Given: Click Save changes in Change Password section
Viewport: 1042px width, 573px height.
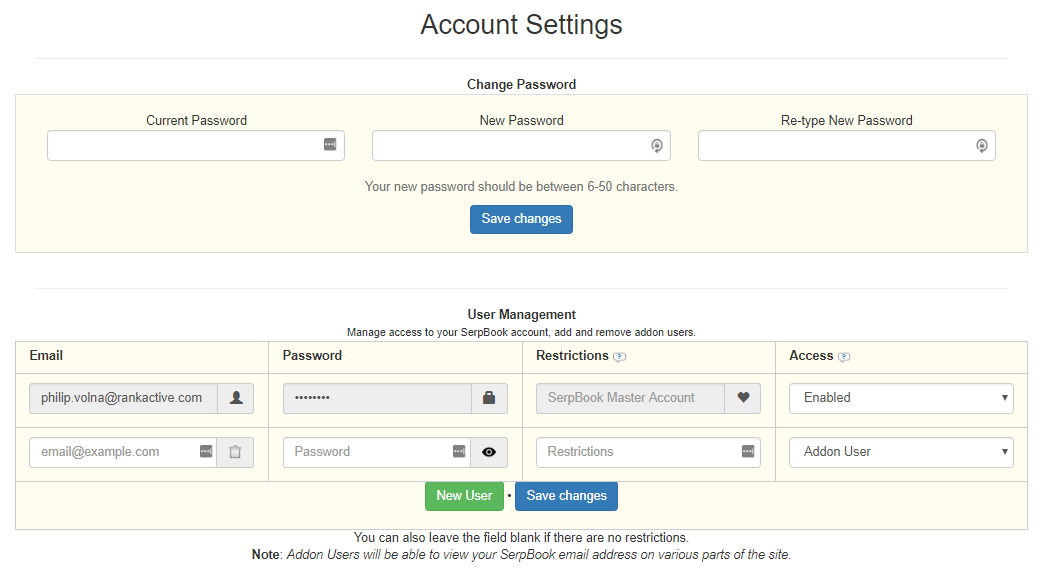Looking at the screenshot, I should pyautogui.click(x=521, y=219).
